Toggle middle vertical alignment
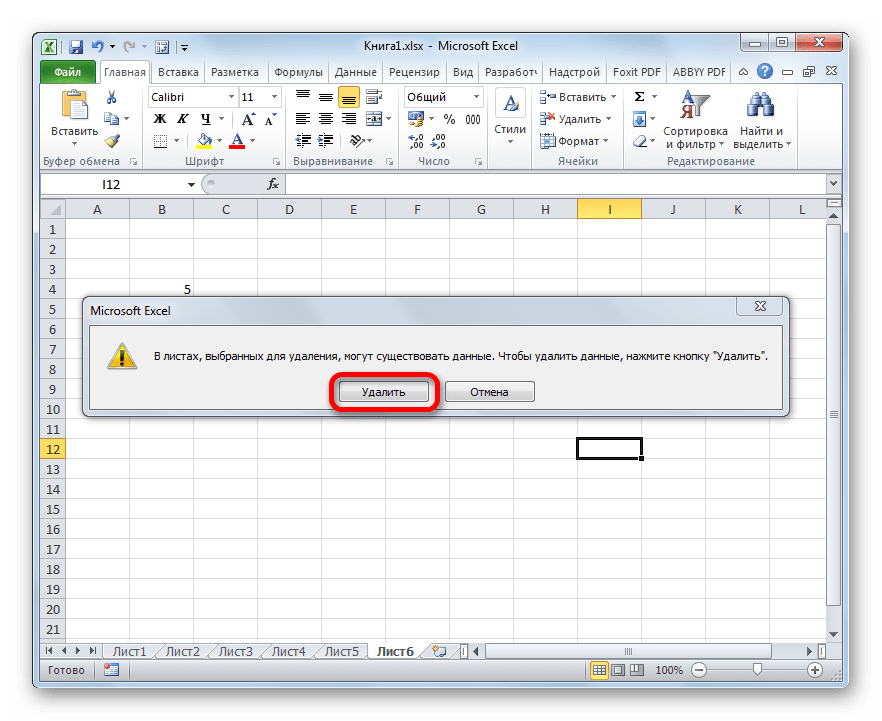The height and width of the screenshot is (721, 882). (x=326, y=97)
